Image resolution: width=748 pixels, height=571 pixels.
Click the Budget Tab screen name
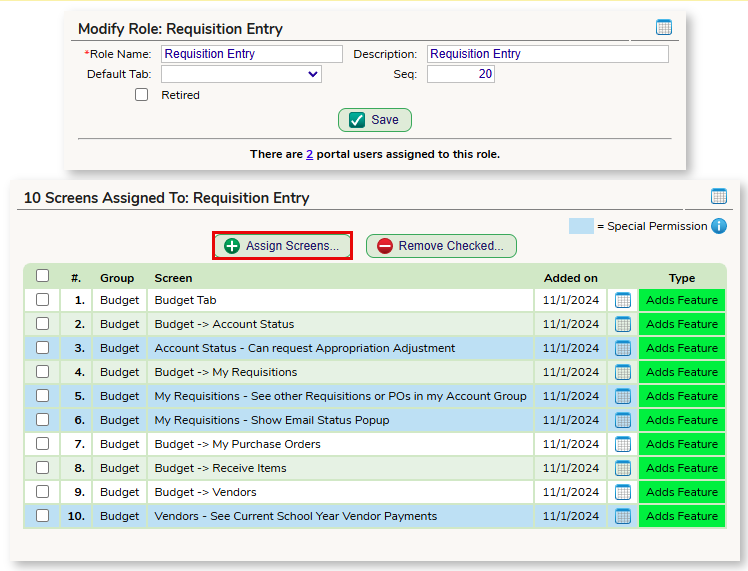coord(185,300)
